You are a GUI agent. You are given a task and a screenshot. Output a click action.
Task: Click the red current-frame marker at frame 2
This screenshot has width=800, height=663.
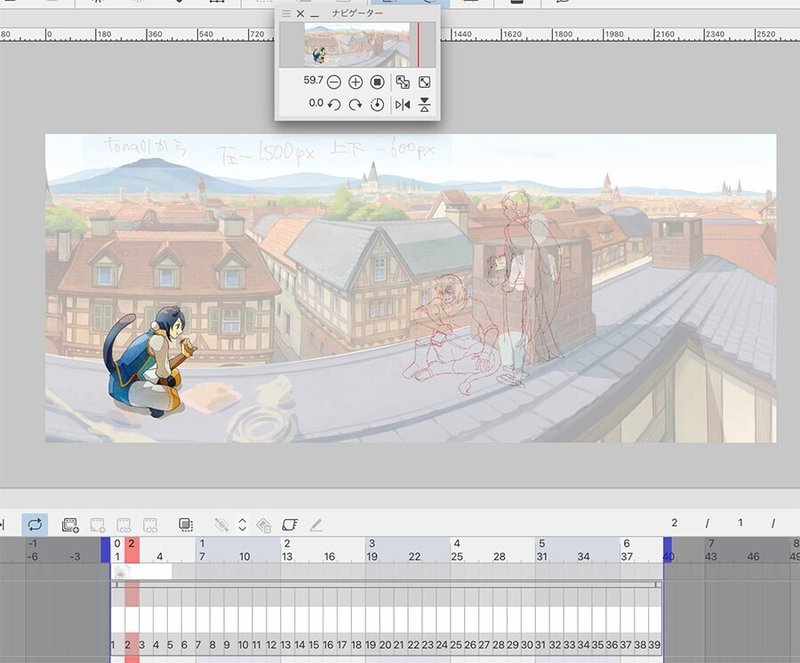pos(132,550)
